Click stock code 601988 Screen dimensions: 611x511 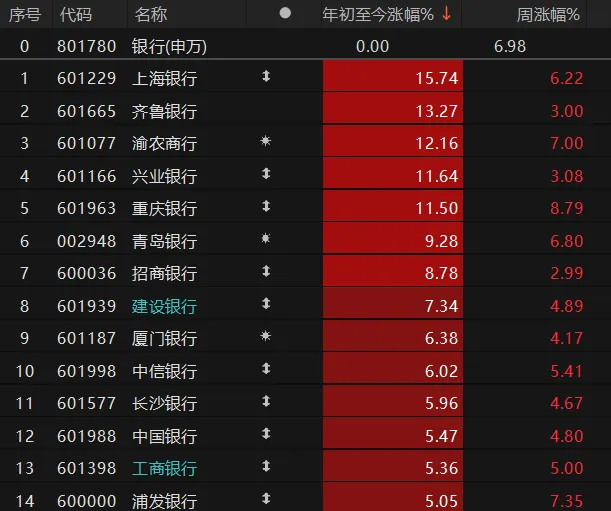[87, 436]
